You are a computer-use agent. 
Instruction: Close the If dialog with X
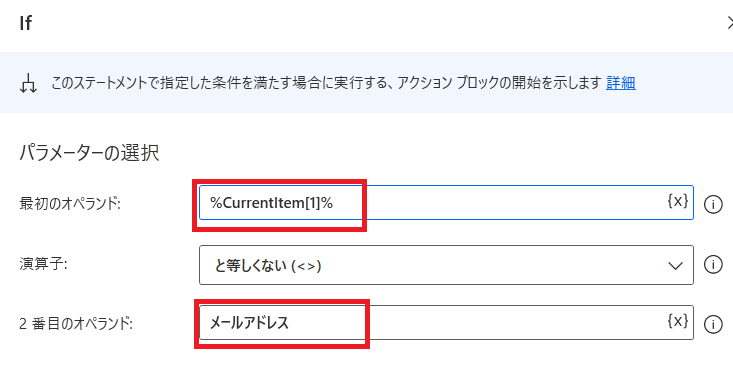729,22
